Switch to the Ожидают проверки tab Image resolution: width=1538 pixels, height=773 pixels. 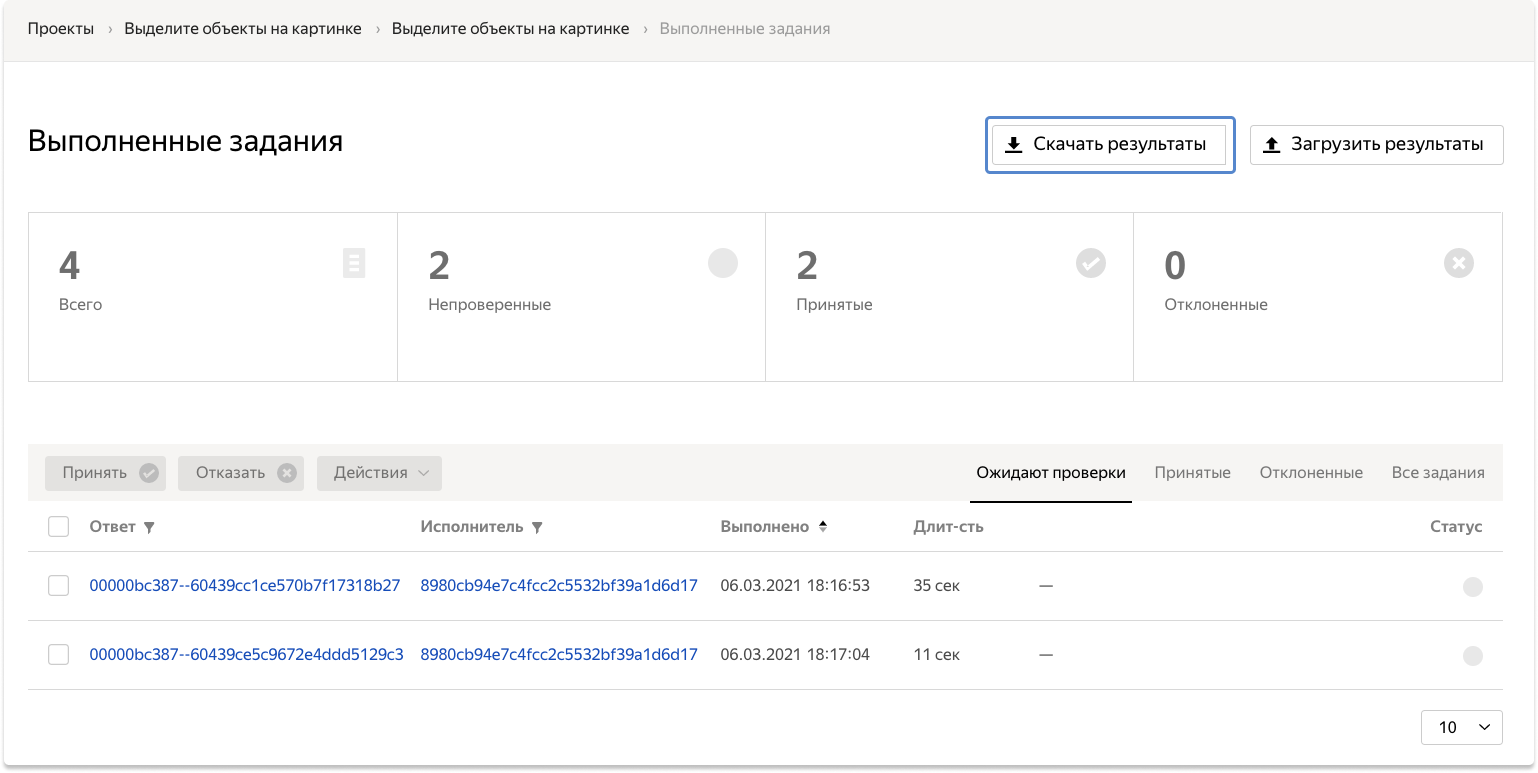(1051, 473)
